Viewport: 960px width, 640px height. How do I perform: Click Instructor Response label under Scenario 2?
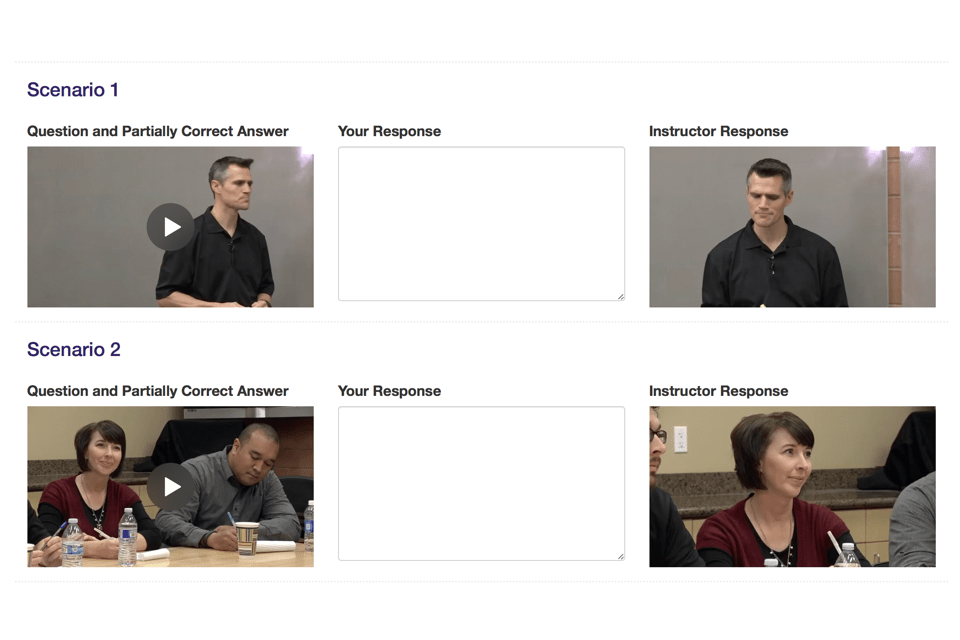(719, 391)
